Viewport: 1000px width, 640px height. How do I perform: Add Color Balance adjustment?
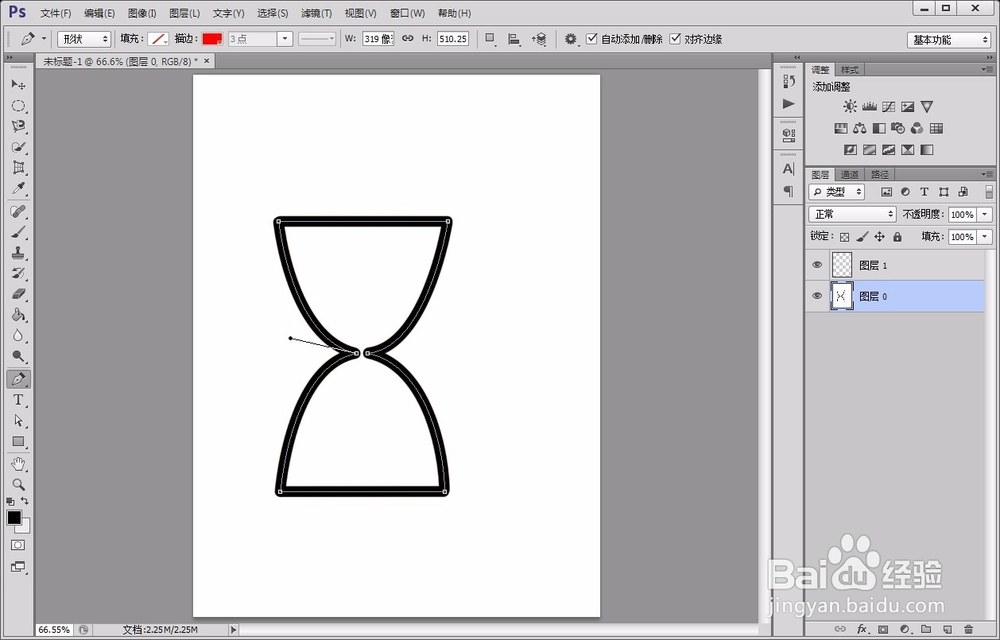(860, 128)
